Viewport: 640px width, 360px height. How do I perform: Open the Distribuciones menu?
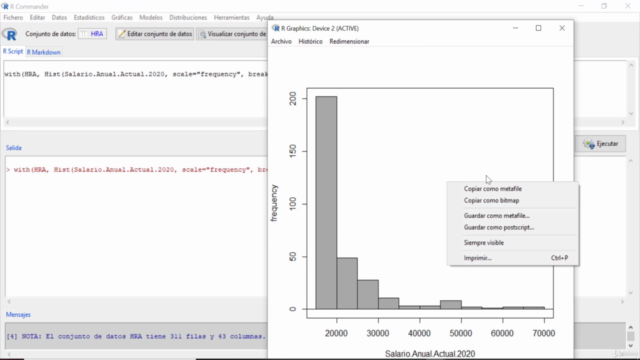point(188,18)
